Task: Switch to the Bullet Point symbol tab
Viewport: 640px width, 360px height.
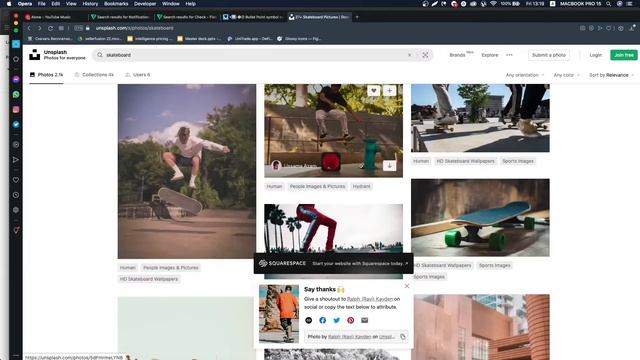Action: click(253, 17)
